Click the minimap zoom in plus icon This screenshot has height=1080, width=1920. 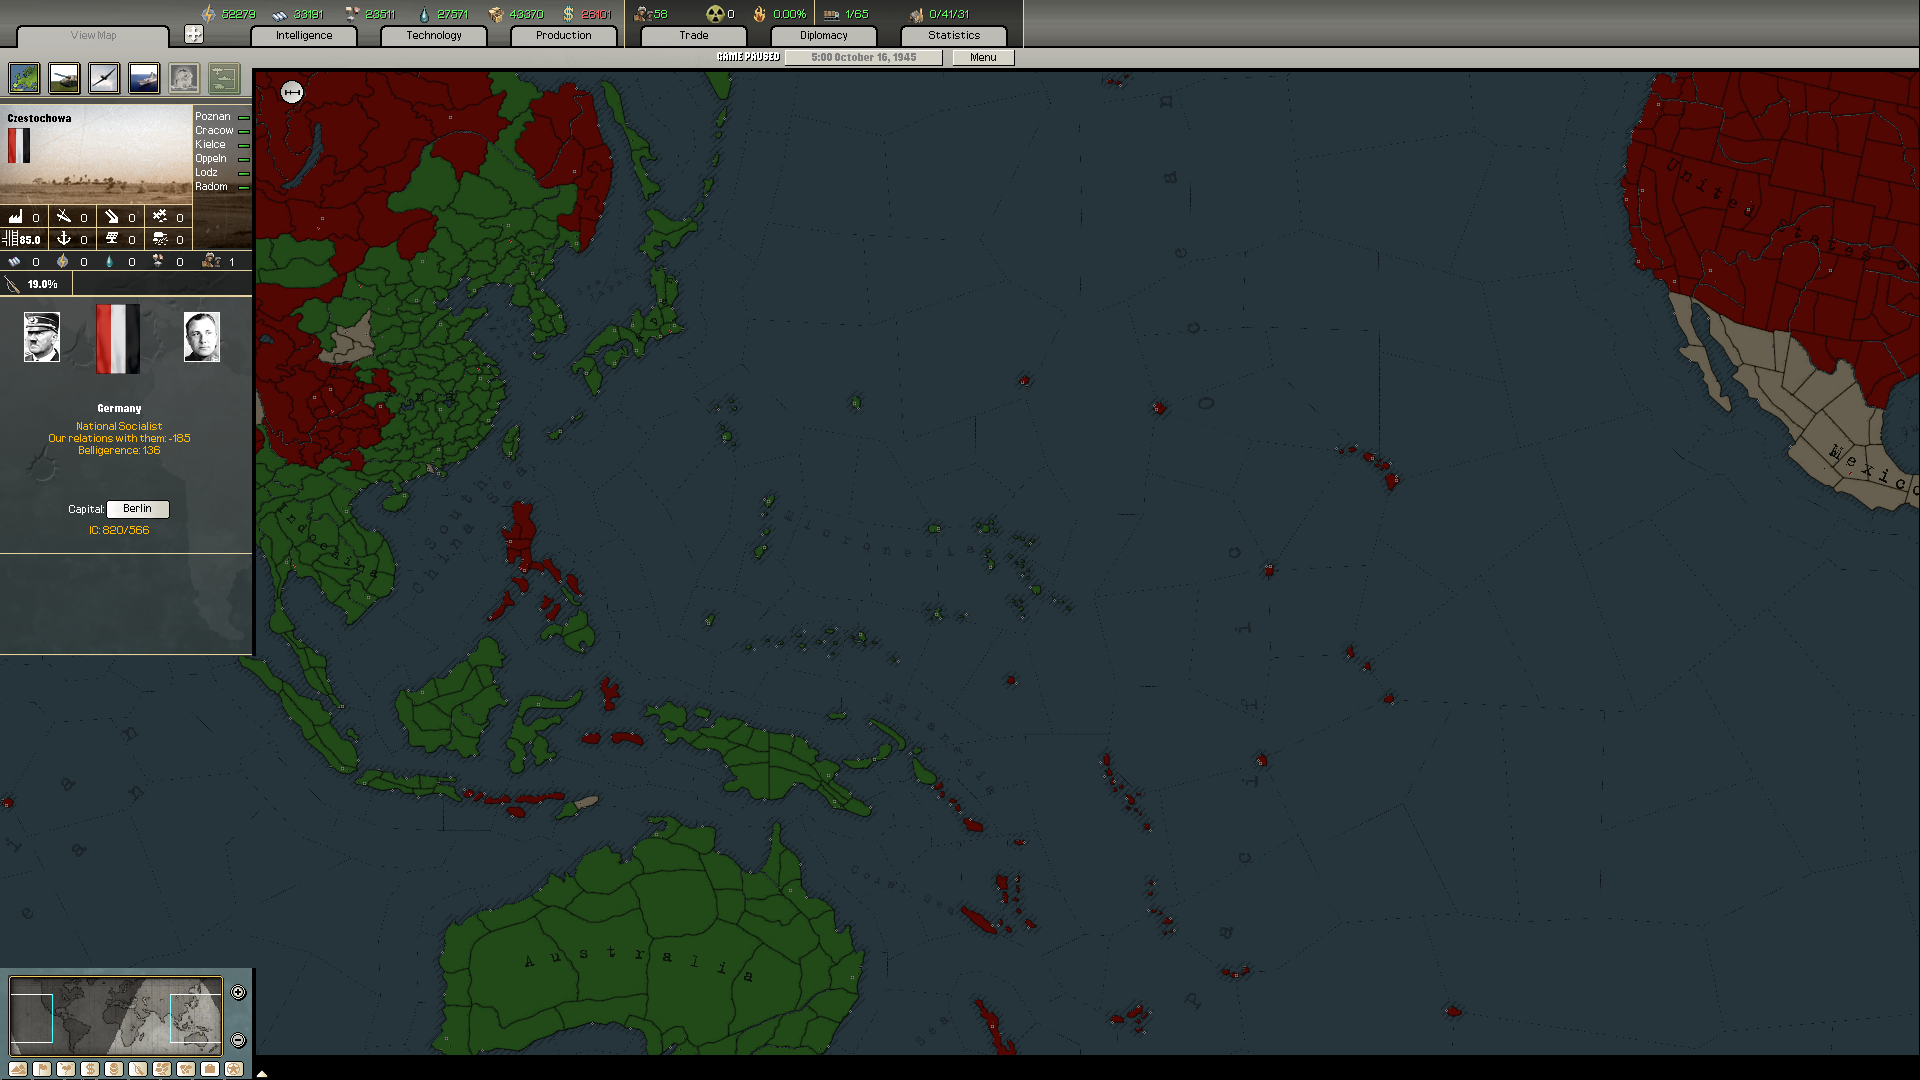click(238, 992)
